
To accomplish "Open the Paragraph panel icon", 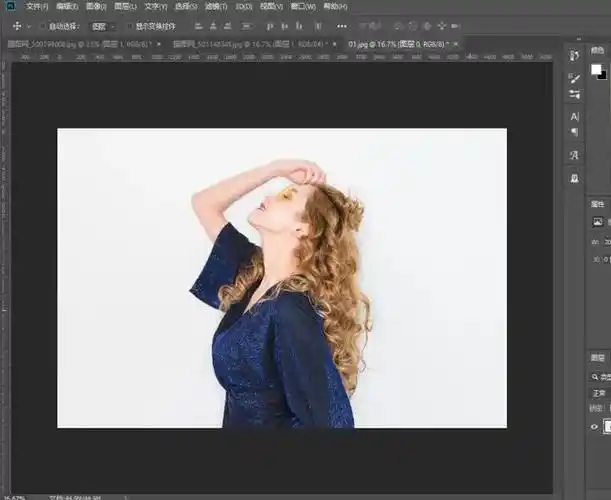I will (574, 132).
